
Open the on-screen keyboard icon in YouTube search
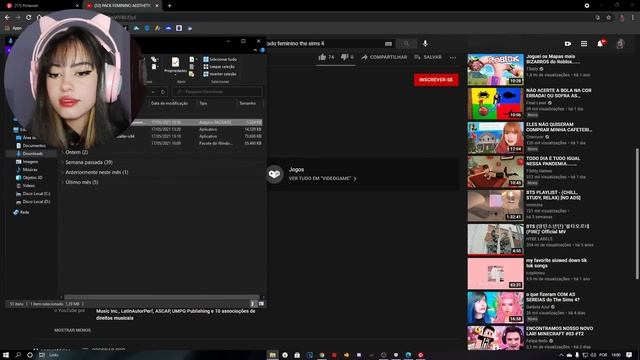388,44
